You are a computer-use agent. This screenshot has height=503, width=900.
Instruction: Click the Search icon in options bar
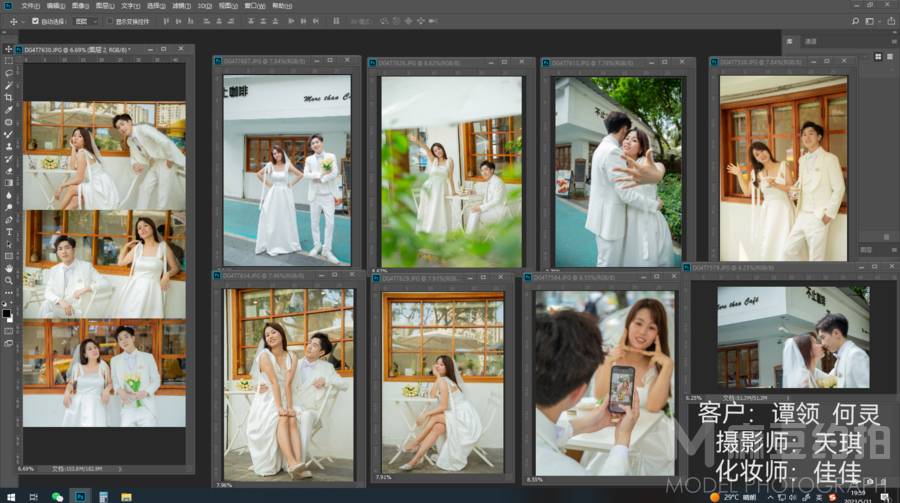(x=855, y=21)
